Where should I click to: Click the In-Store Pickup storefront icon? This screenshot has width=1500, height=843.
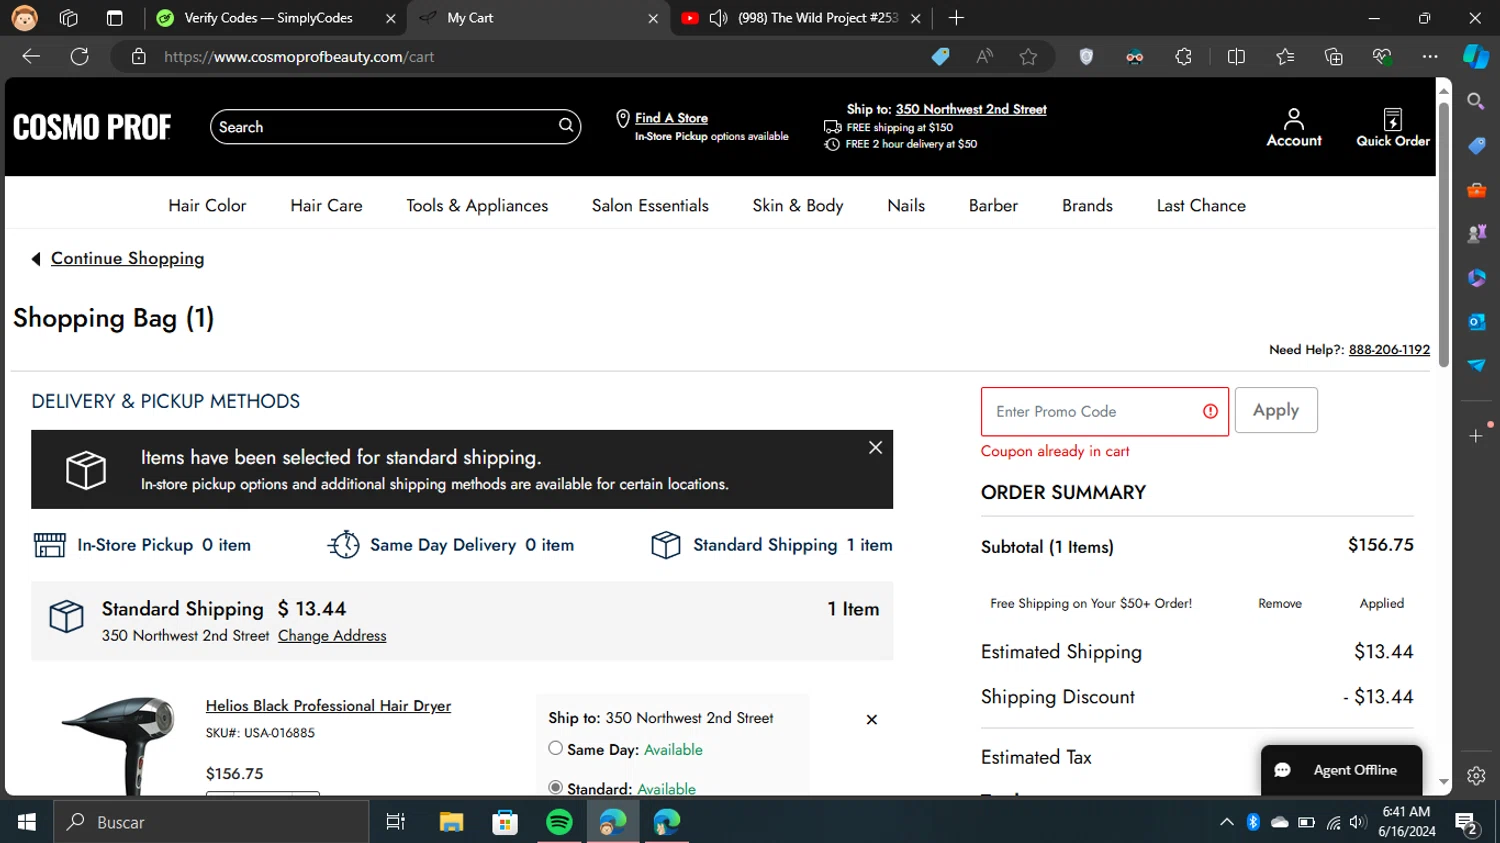[x=49, y=545]
